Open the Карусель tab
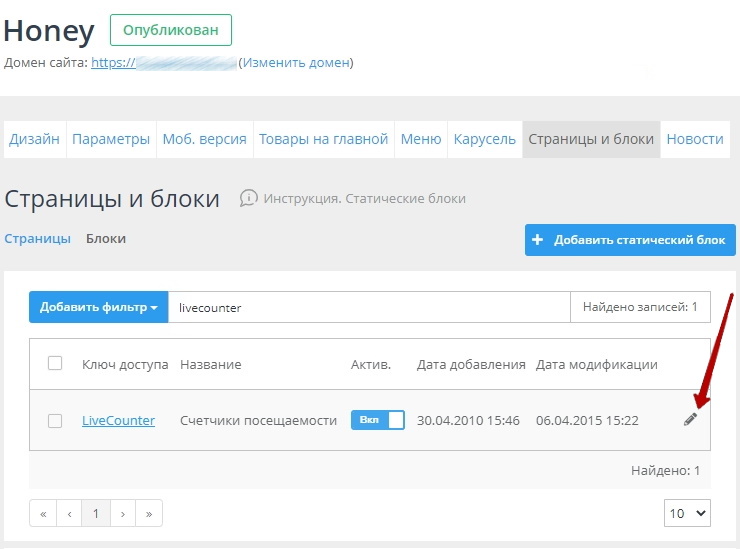Image resolution: width=740 pixels, height=549 pixels. pos(484,139)
